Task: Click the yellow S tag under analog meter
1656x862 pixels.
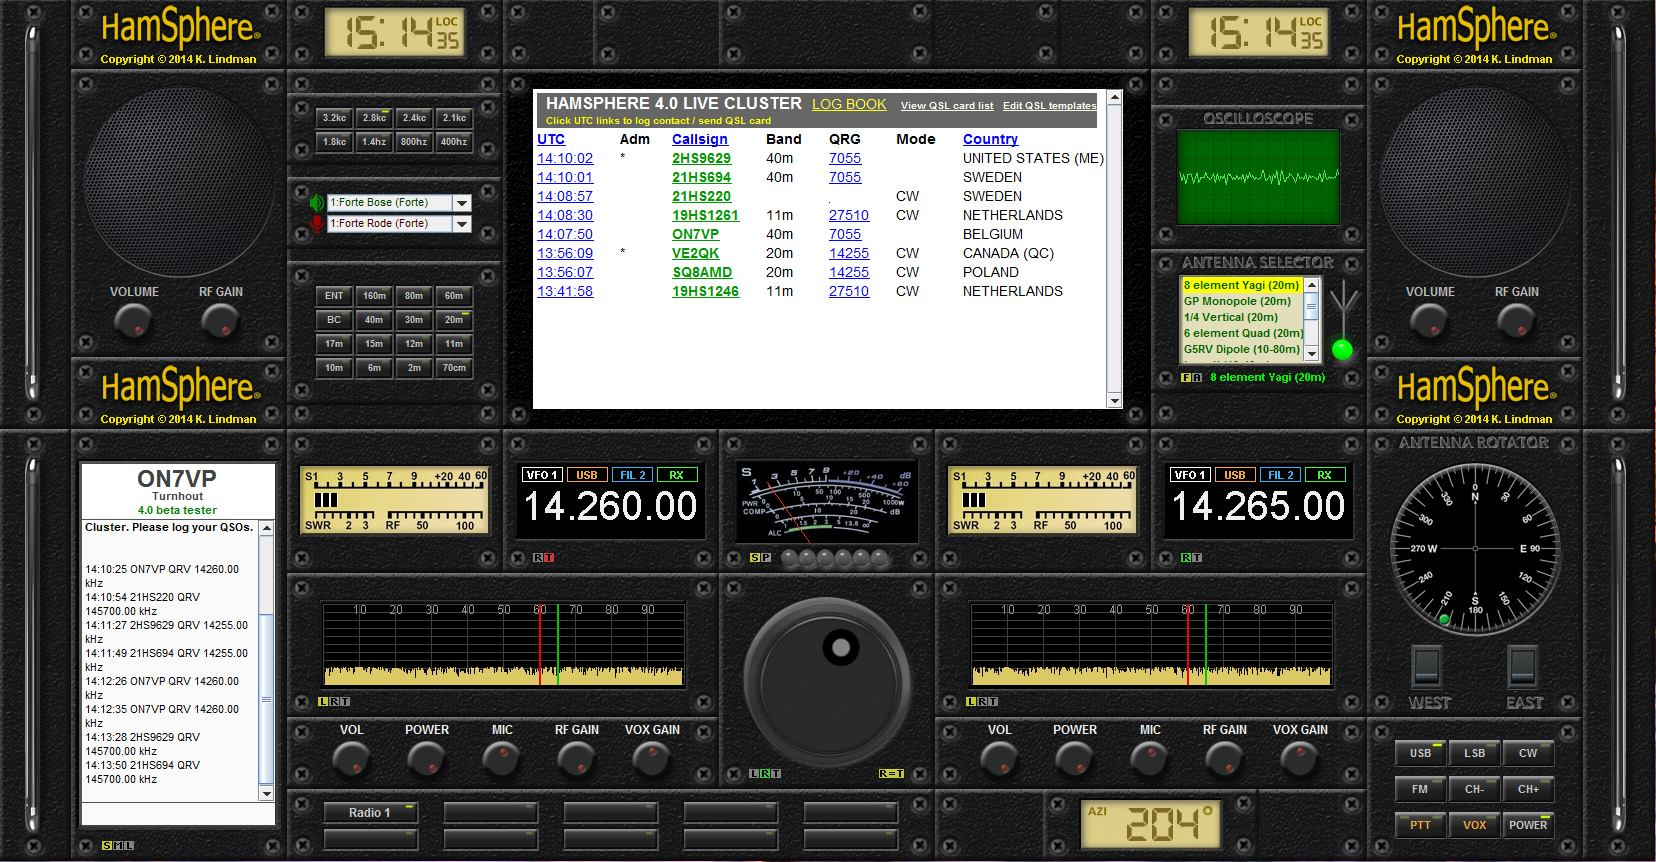Action: (754, 557)
